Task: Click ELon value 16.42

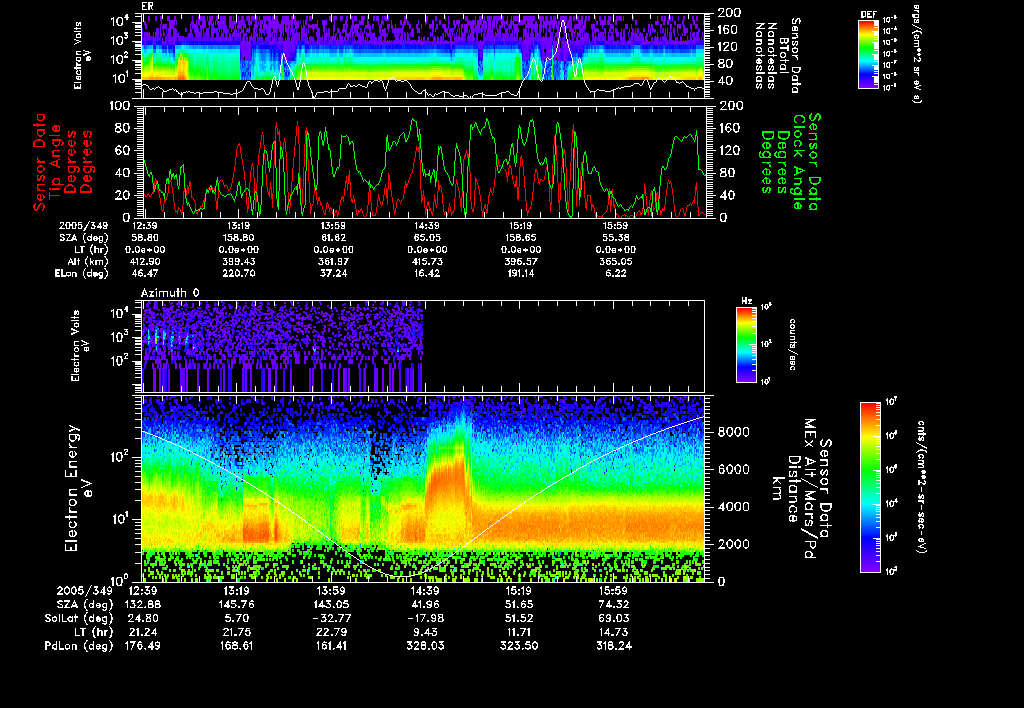Action: [x=427, y=274]
